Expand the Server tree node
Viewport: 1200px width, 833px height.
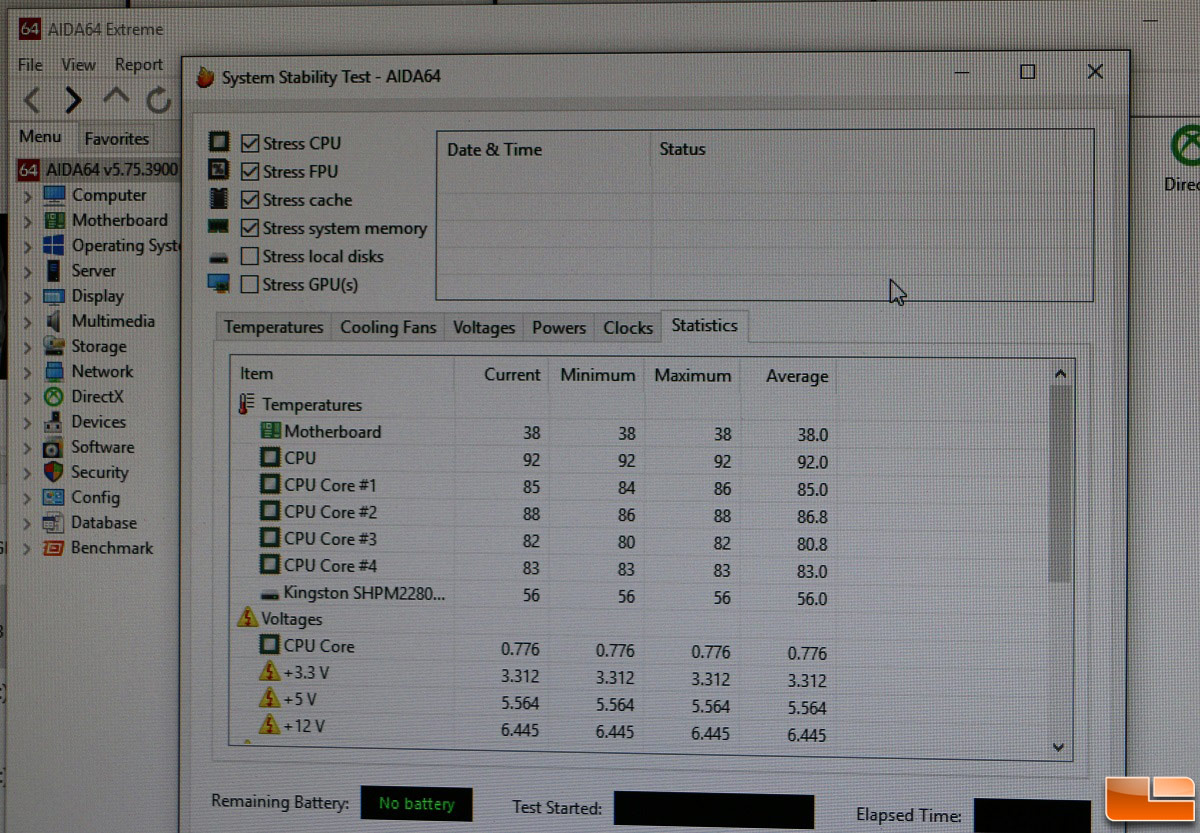click(x=28, y=271)
